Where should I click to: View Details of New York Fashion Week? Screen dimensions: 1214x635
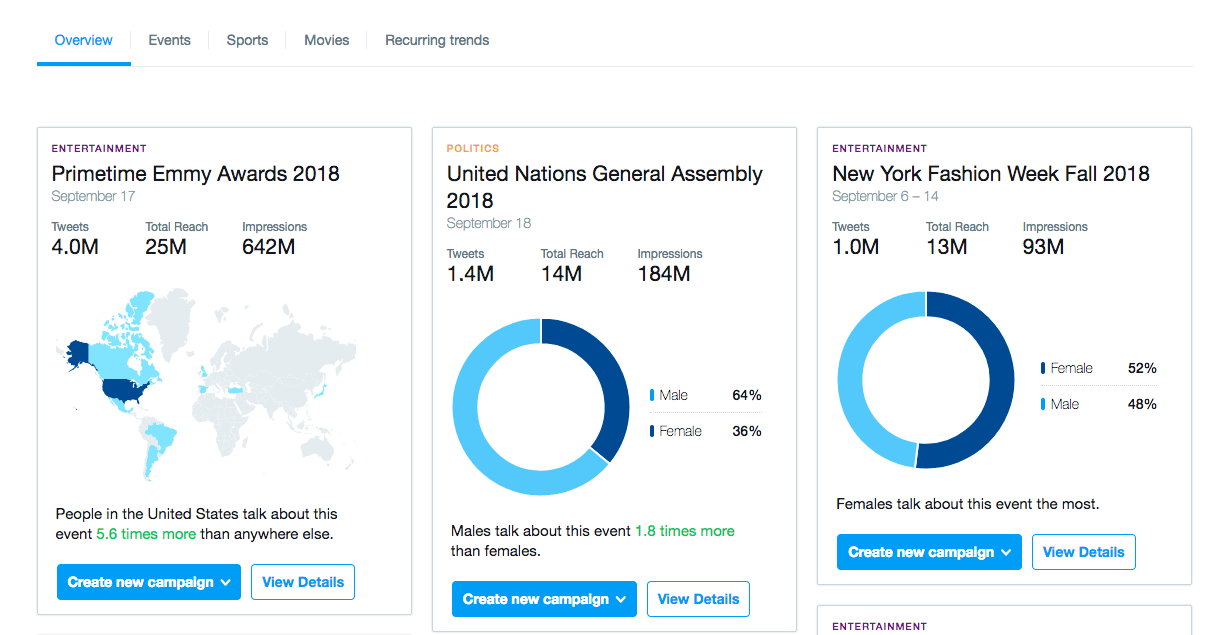(x=1083, y=552)
